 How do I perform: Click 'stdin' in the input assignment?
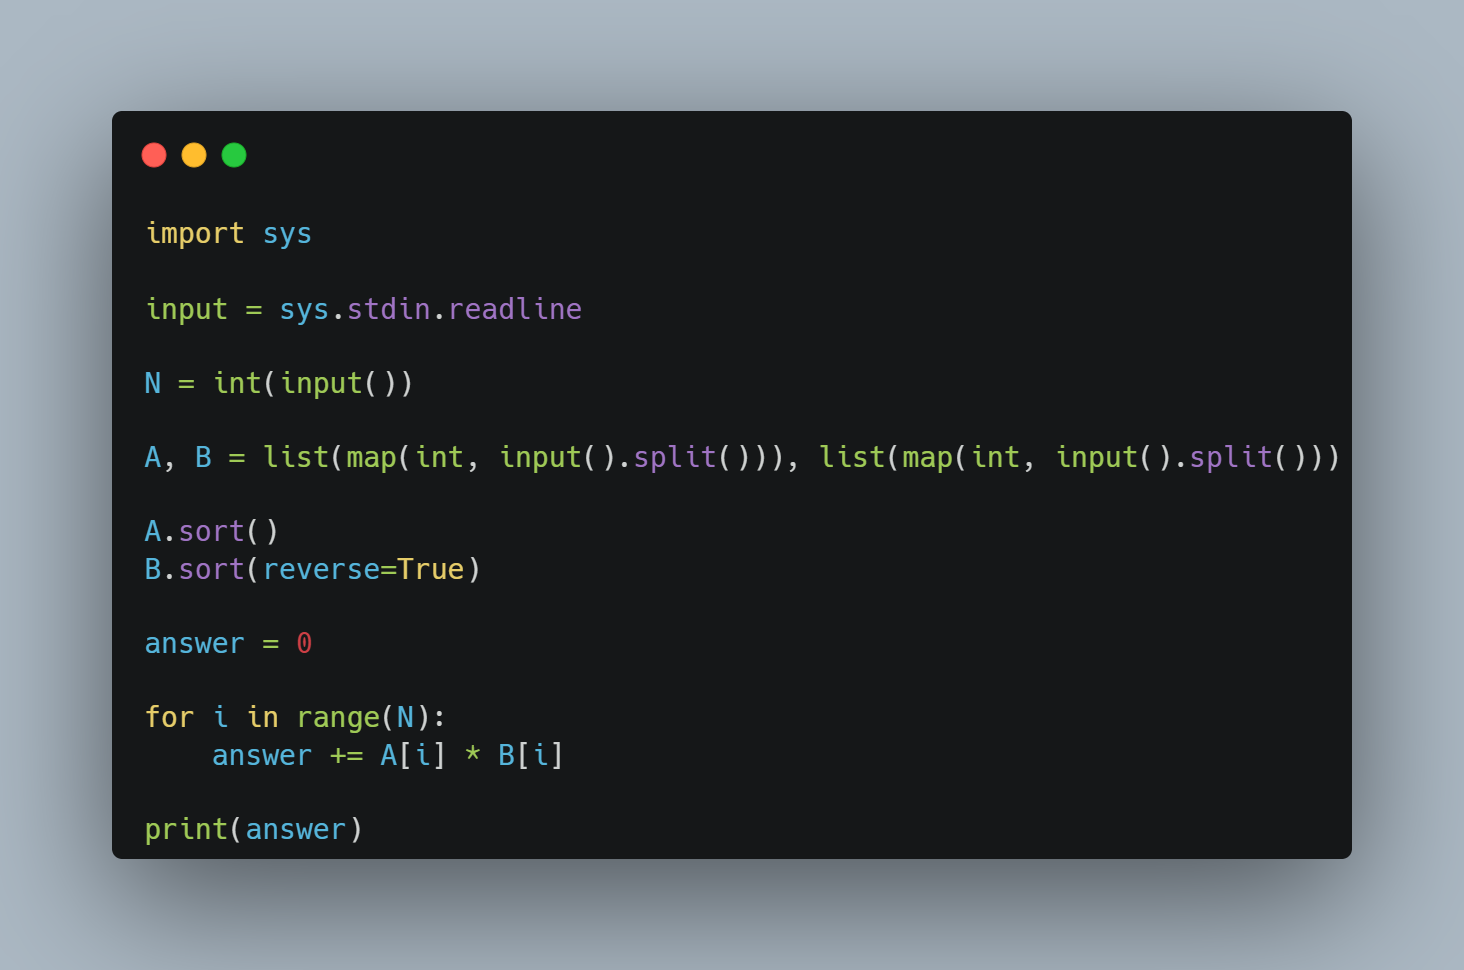(388, 308)
